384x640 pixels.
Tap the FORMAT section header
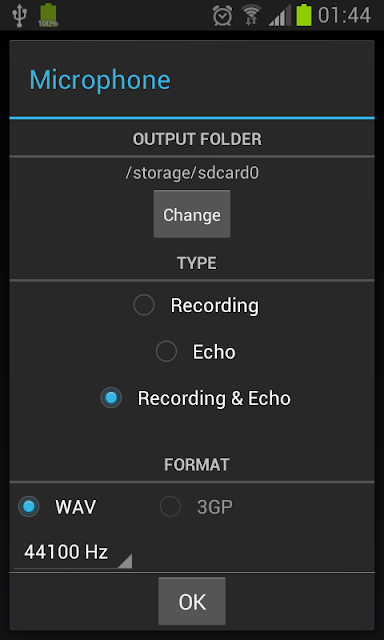pos(197,464)
